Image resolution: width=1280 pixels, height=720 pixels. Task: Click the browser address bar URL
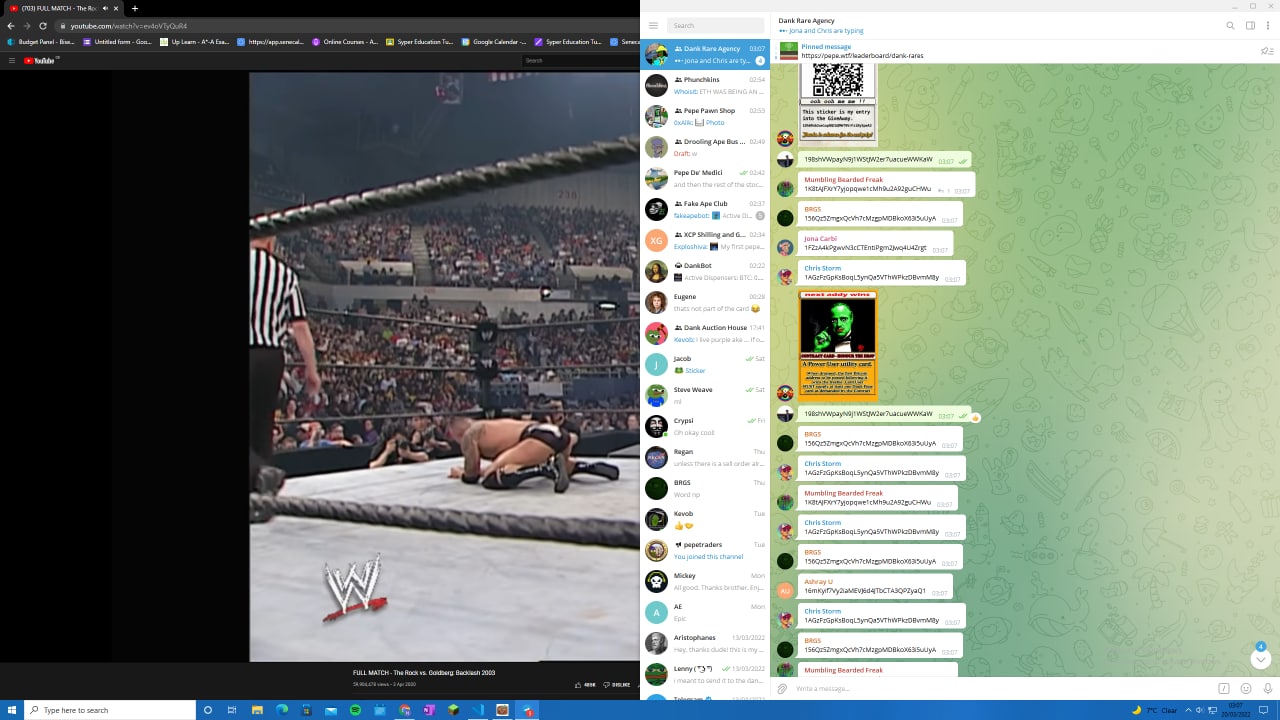pos(129,26)
